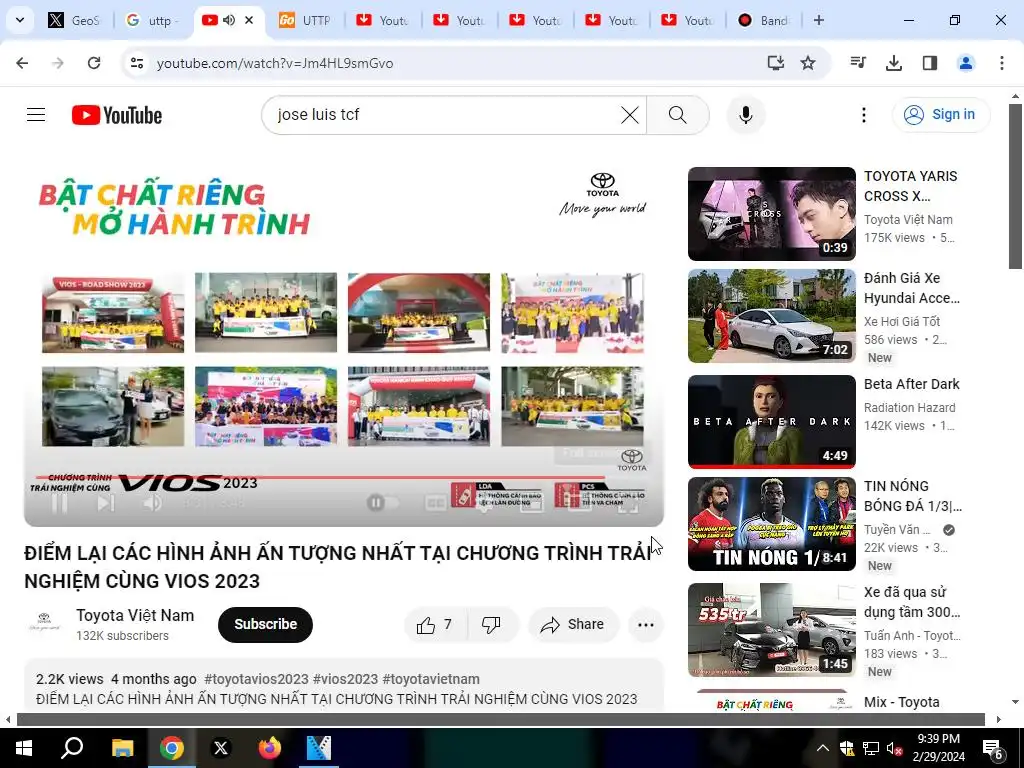
Task: Open the YouTube guide hamburger menu
Action: (36, 115)
